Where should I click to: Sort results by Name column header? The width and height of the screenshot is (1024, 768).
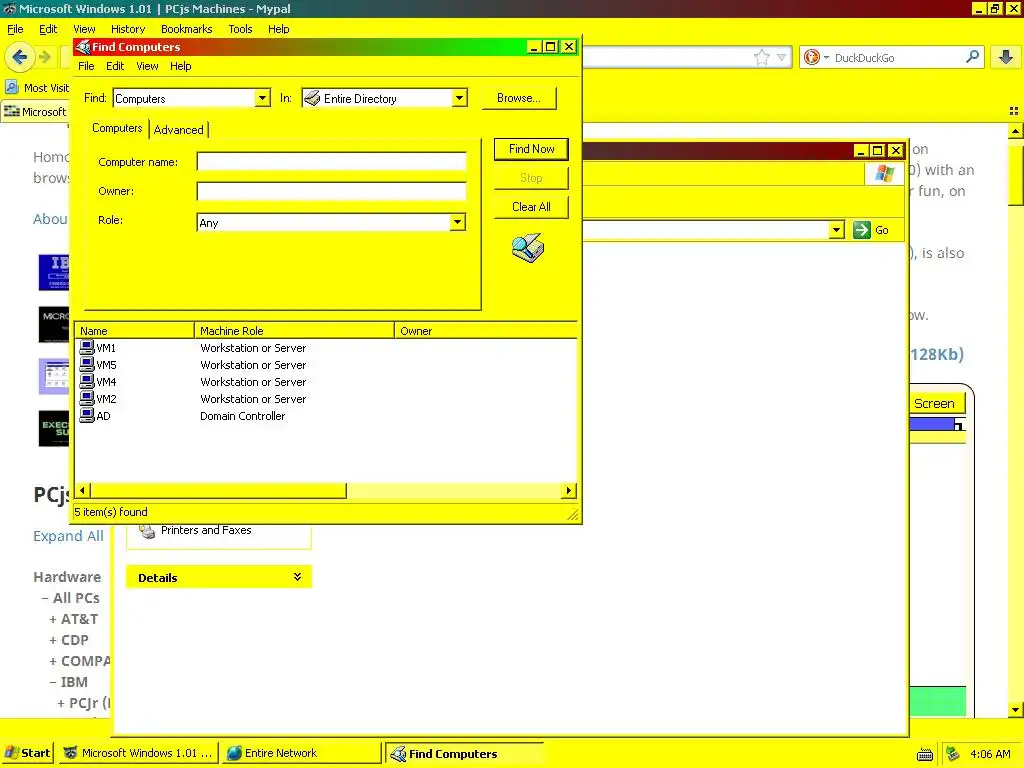135,330
